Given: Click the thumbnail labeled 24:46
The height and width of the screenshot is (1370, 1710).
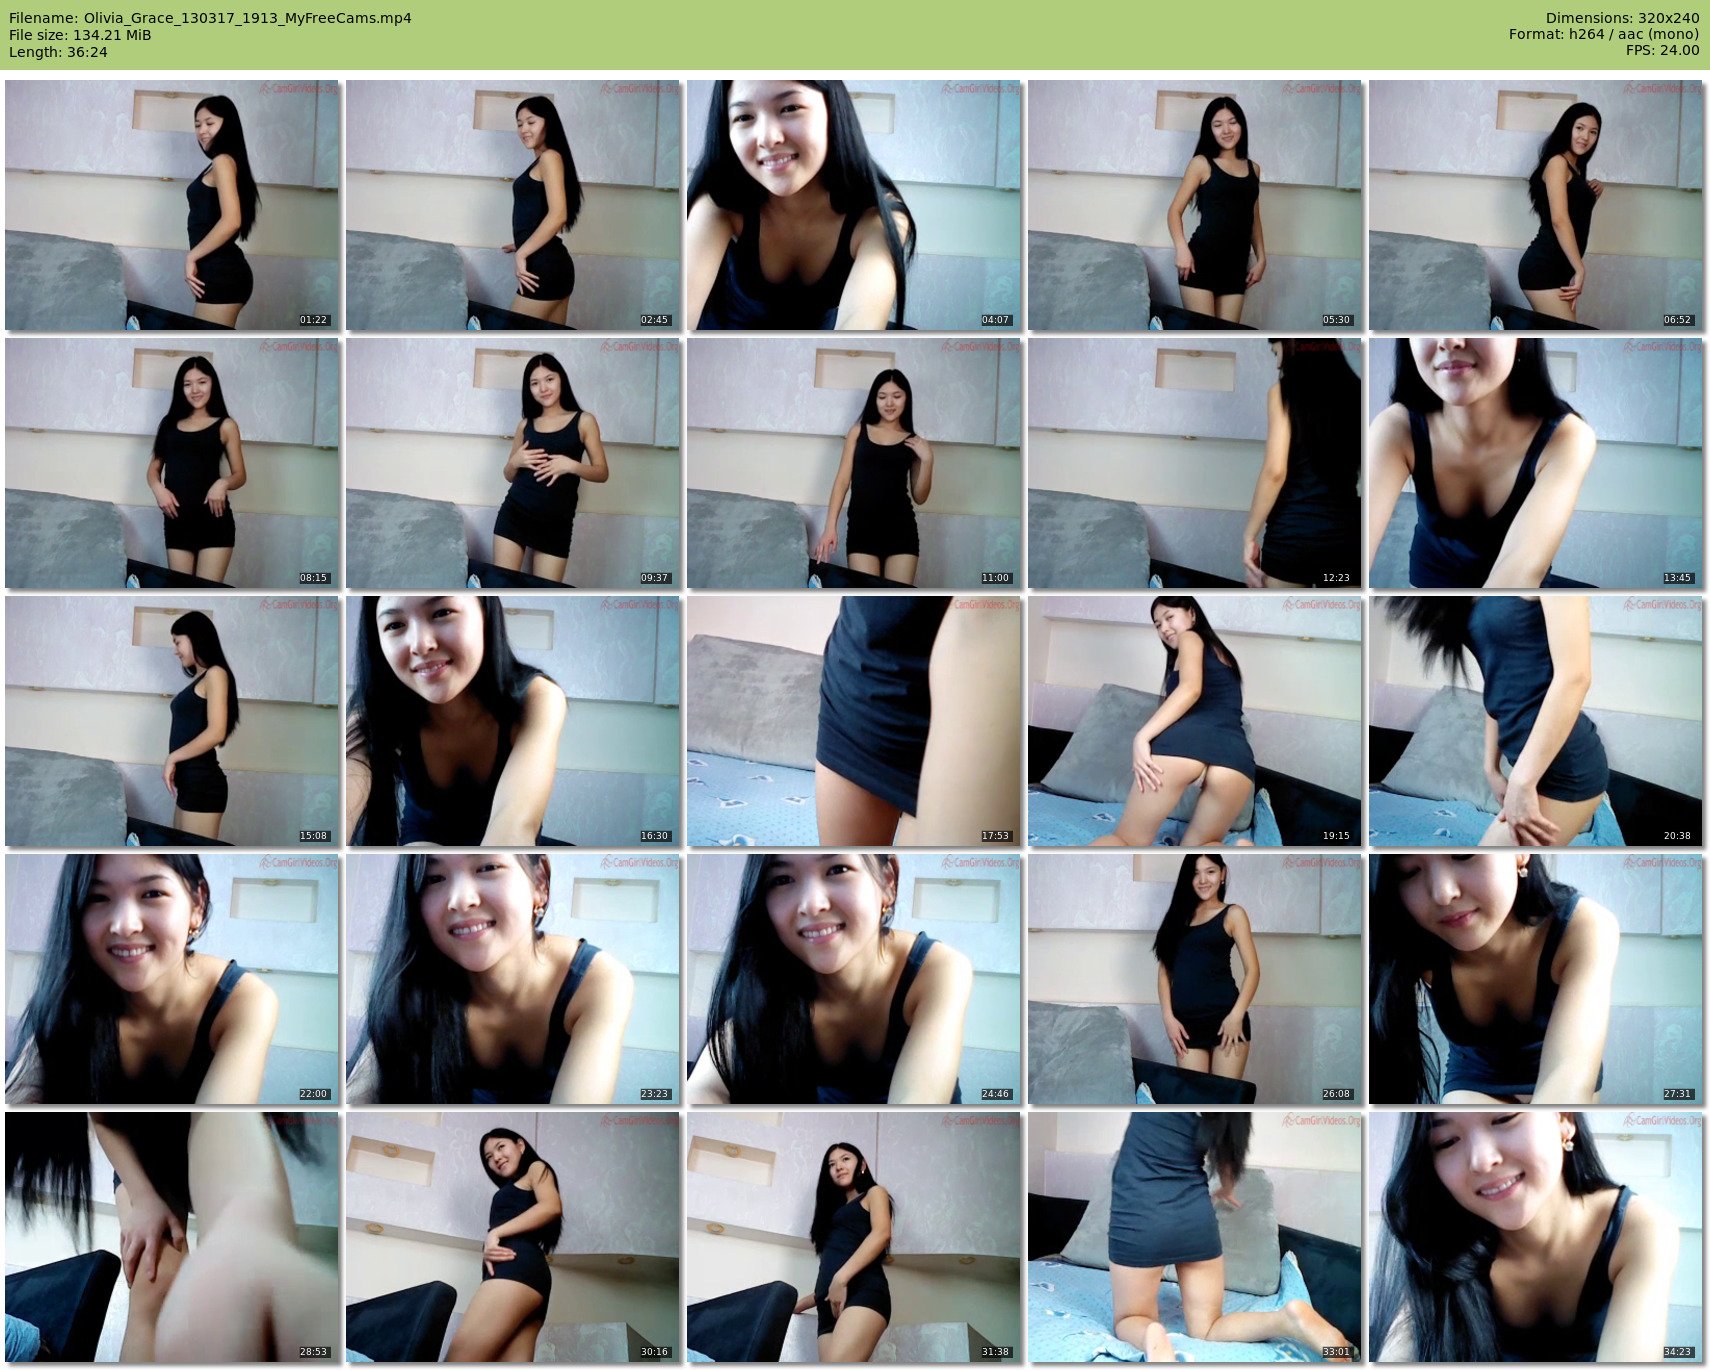Looking at the screenshot, I should (x=854, y=979).
